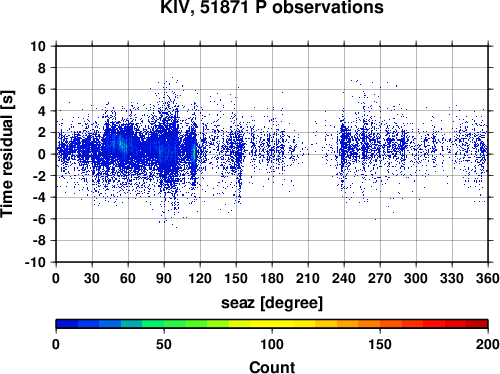Click the x-axis tick label 240
Viewport: 500px width, 374px height.
(x=344, y=278)
